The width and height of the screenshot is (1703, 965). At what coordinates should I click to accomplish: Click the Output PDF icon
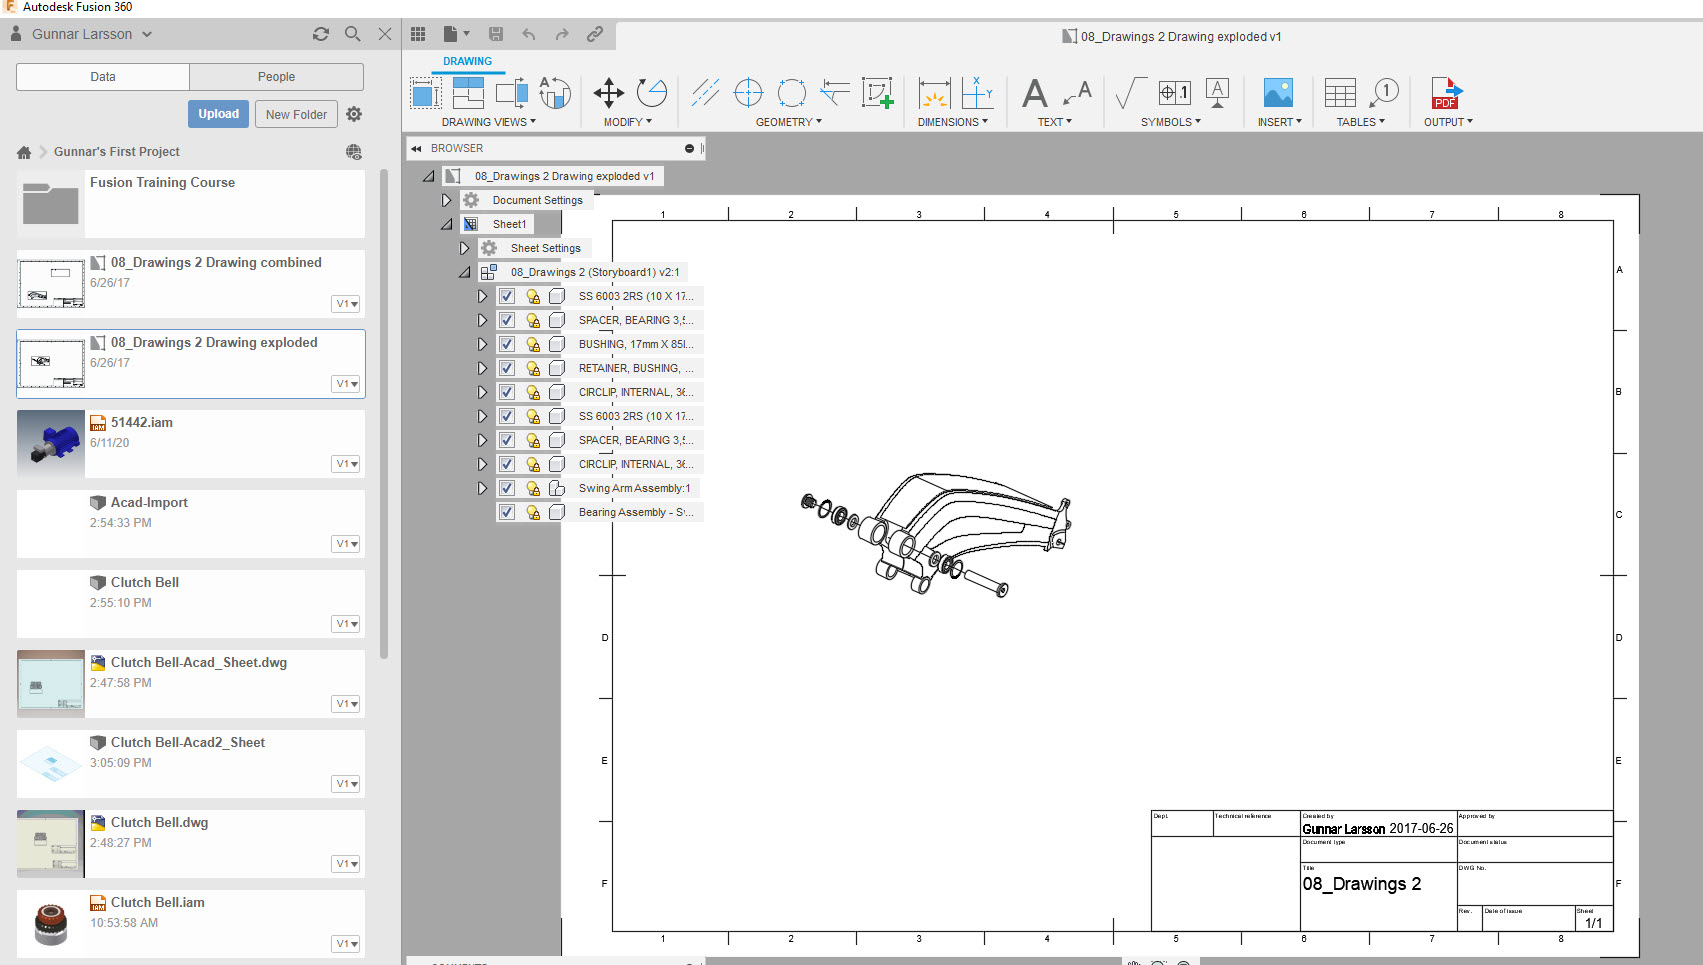pyautogui.click(x=1446, y=92)
